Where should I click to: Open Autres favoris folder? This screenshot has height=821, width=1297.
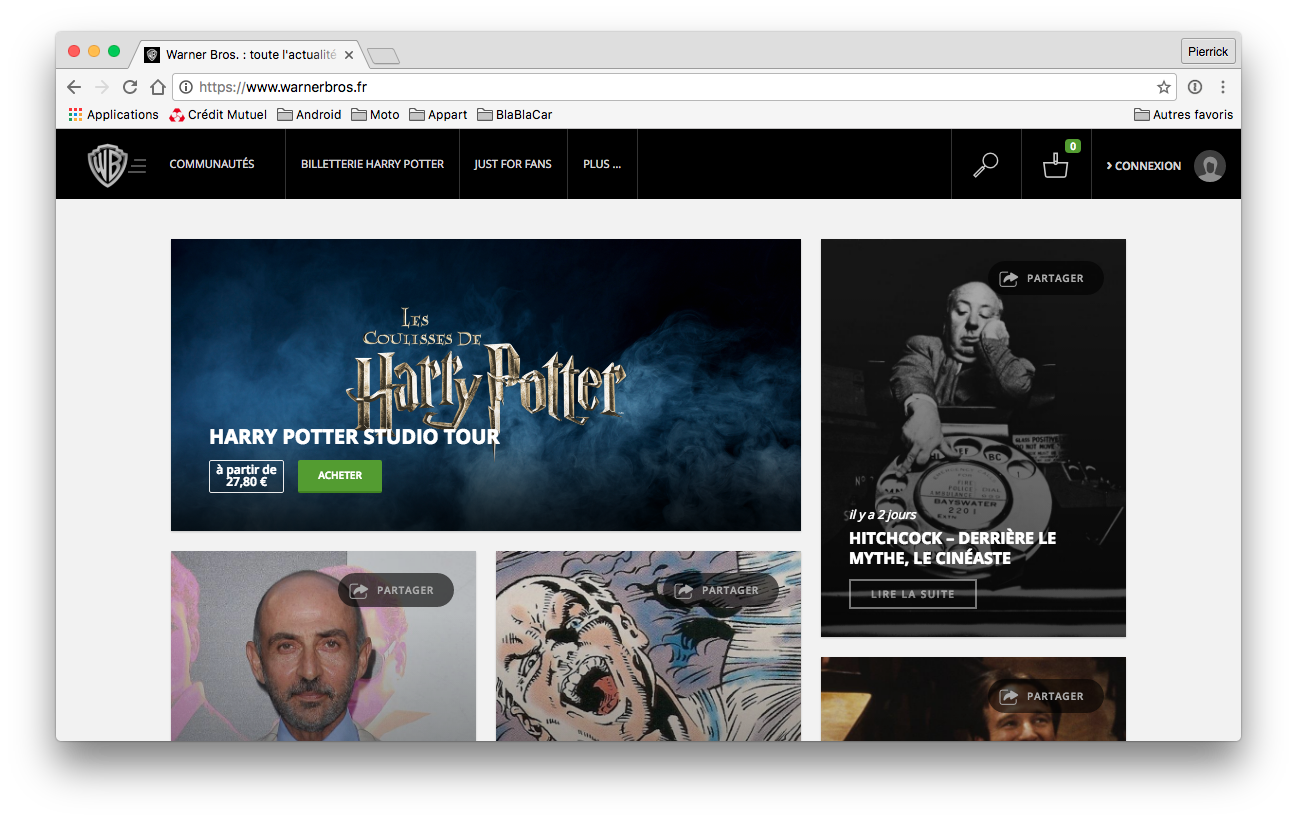click(1183, 115)
